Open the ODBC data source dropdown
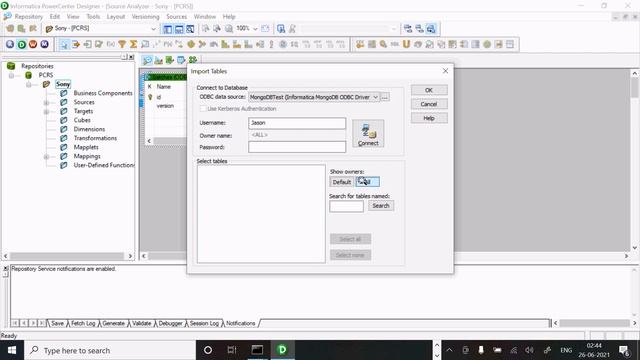This screenshot has width=640, height=360. pyautogui.click(x=375, y=97)
